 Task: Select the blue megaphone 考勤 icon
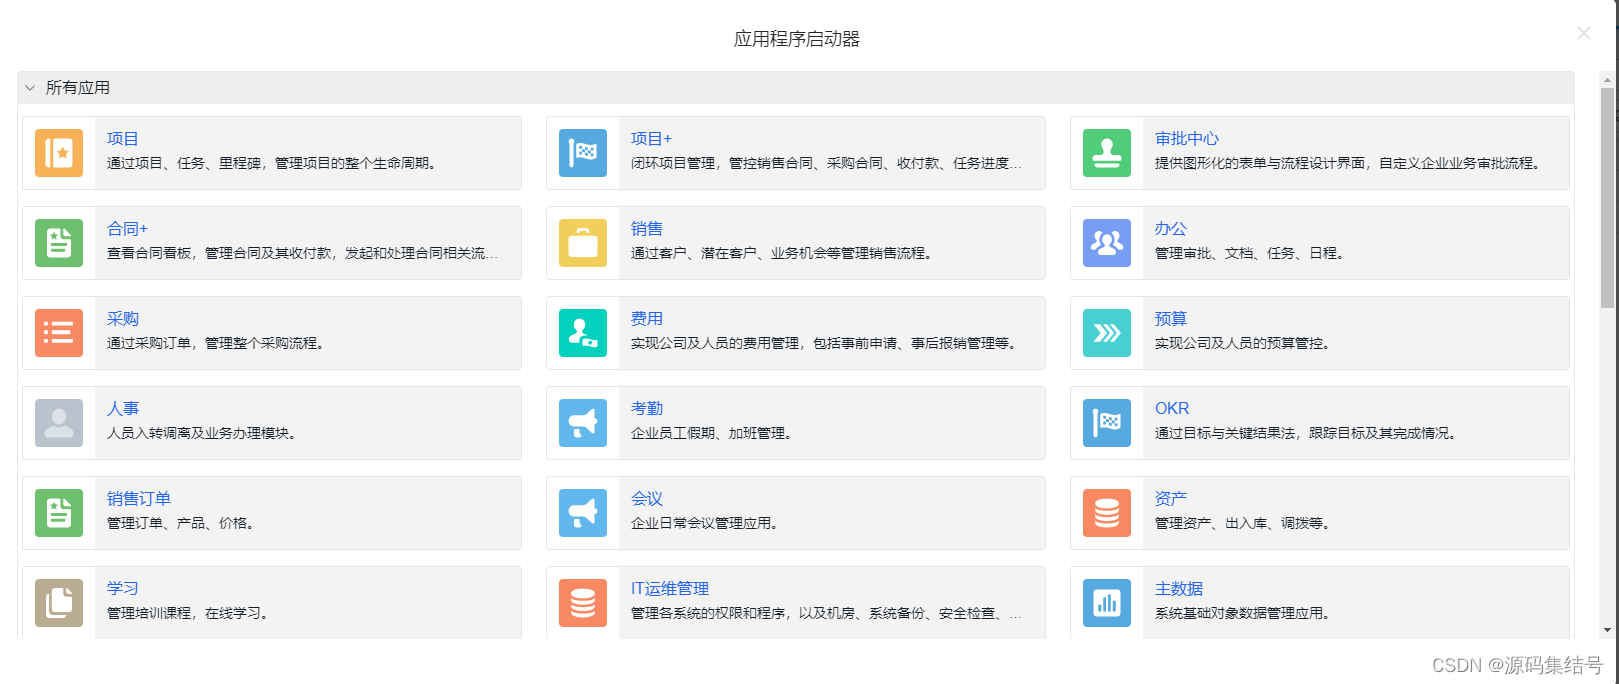[583, 423]
